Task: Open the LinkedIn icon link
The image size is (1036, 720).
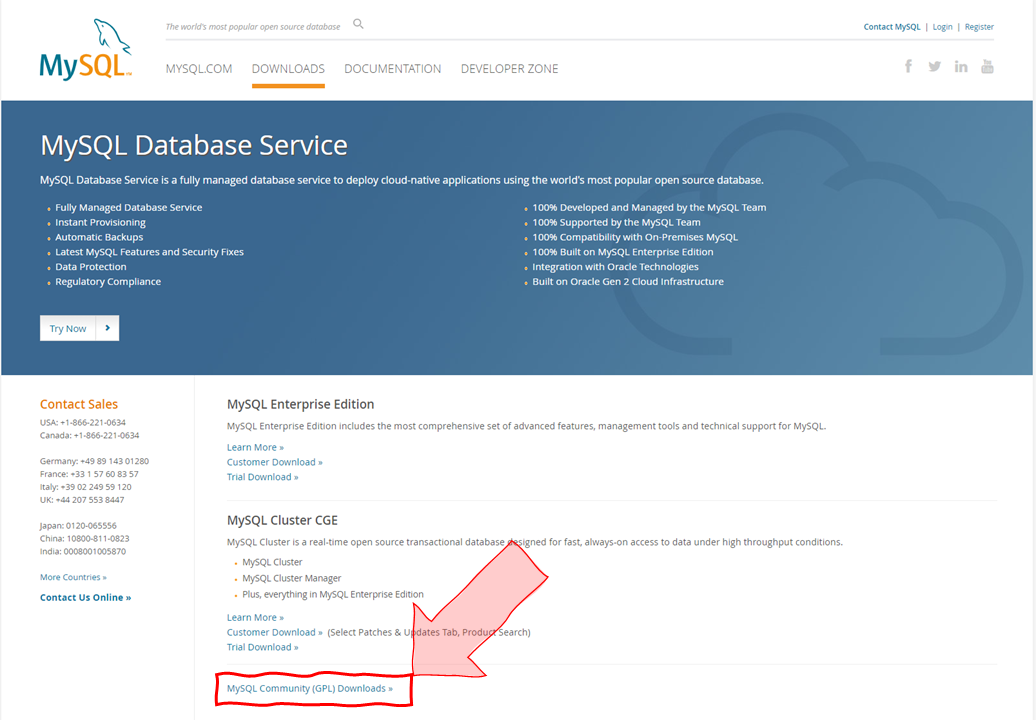Action: point(961,66)
